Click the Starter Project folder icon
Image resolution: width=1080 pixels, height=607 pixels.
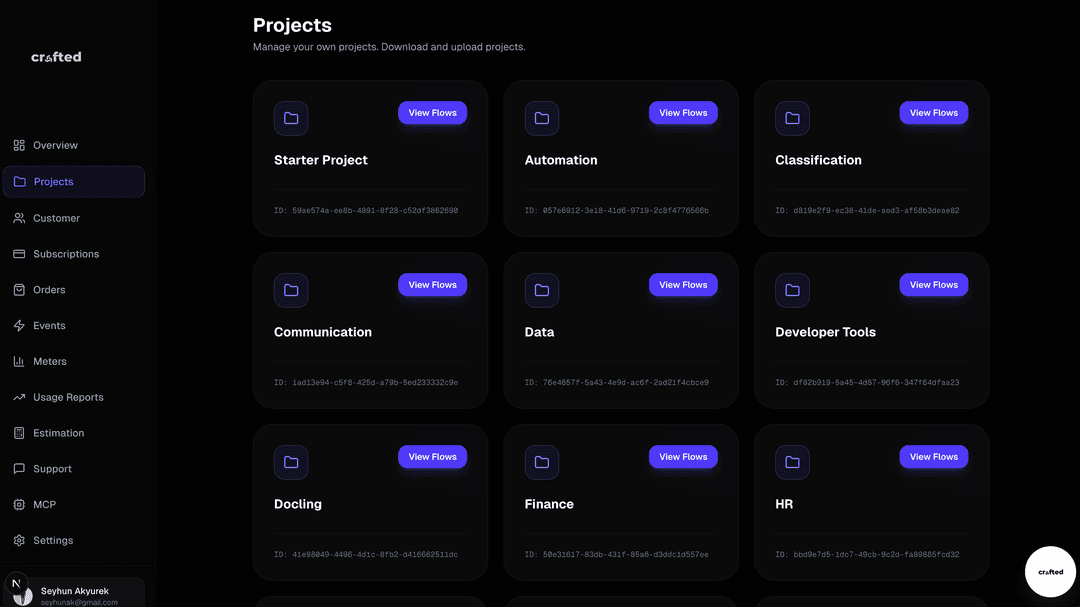291,118
